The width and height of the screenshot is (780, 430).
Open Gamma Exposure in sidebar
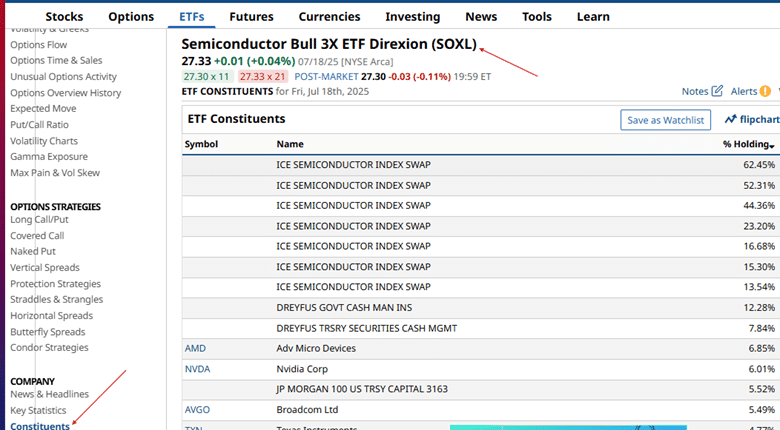49,157
